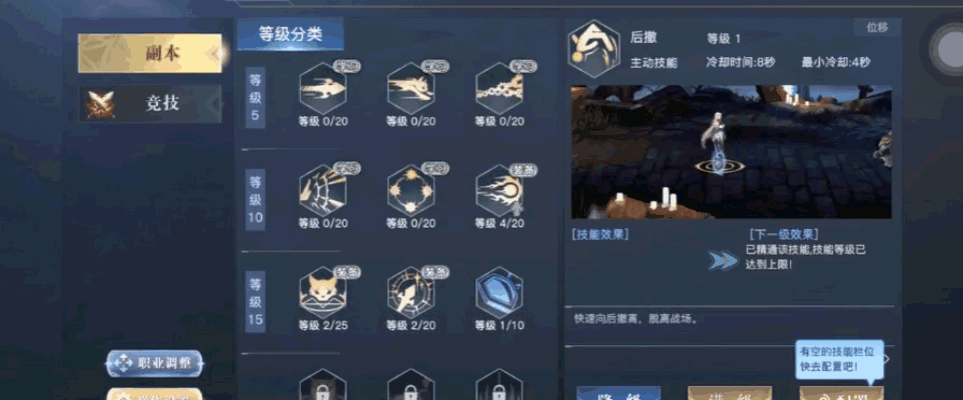Switch to the 竞技 skill set tab
Viewport: 963px width, 400px height.
coord(150,103)
